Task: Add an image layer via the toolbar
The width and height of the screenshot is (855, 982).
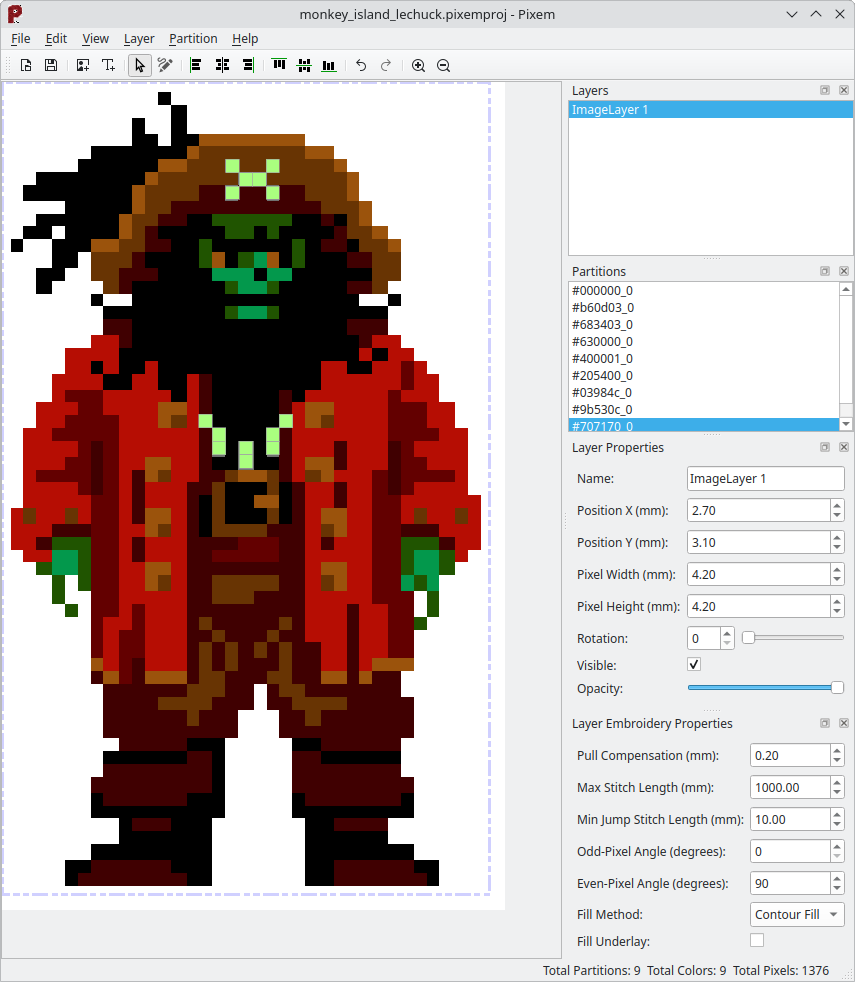Action: coord(83,65)
